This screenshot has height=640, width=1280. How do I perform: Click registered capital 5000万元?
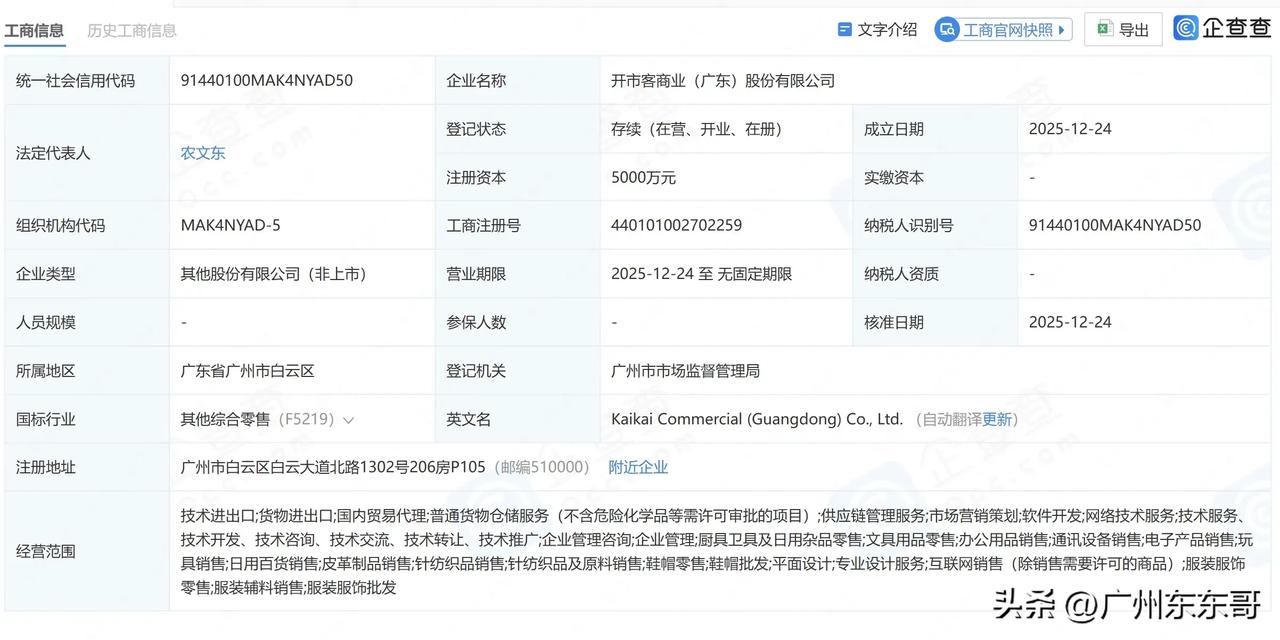tap(644, 177)
